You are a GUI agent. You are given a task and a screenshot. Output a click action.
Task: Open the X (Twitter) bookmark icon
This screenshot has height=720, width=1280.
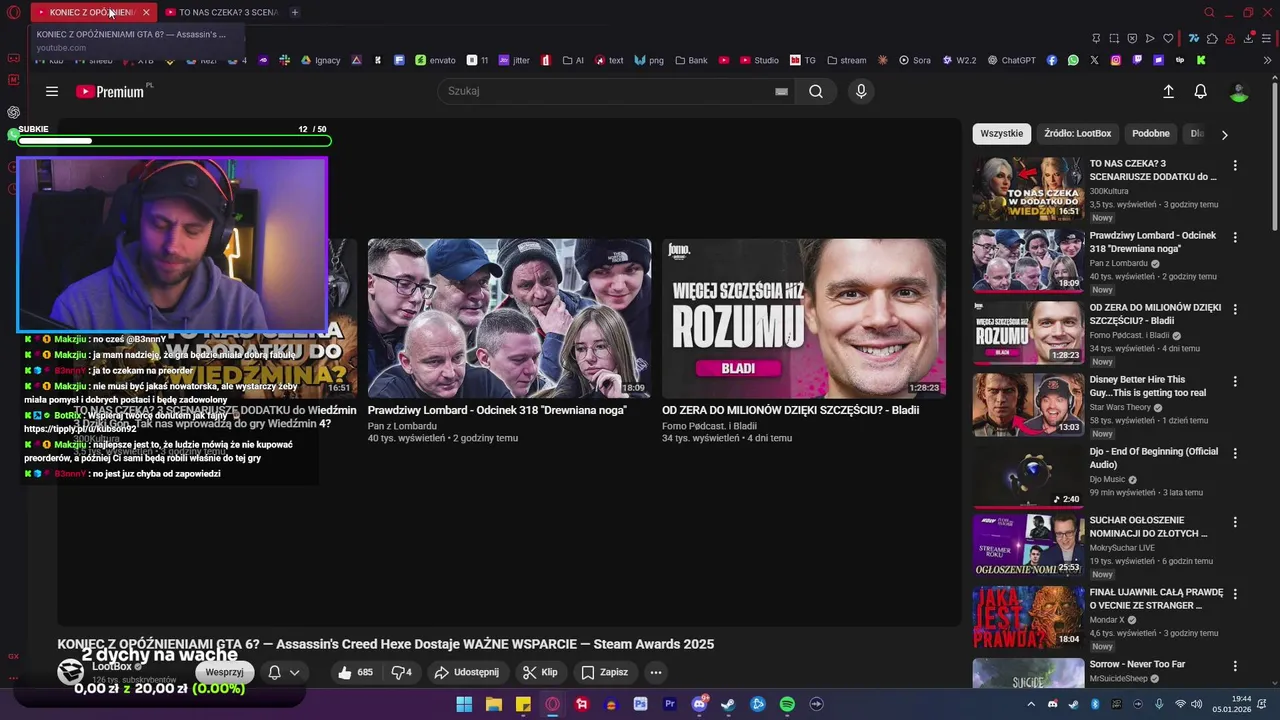click(1094, 60)
